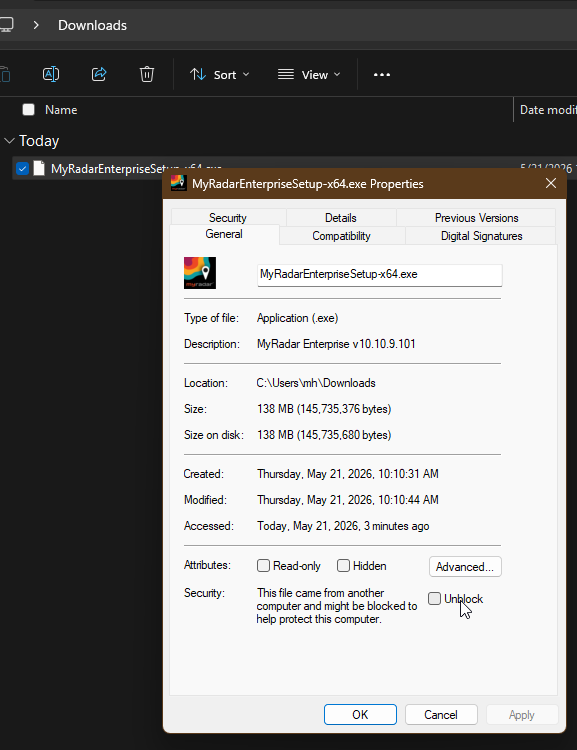Click the Advanced... attributes button
577x750 pixels.
pos(465,567)
